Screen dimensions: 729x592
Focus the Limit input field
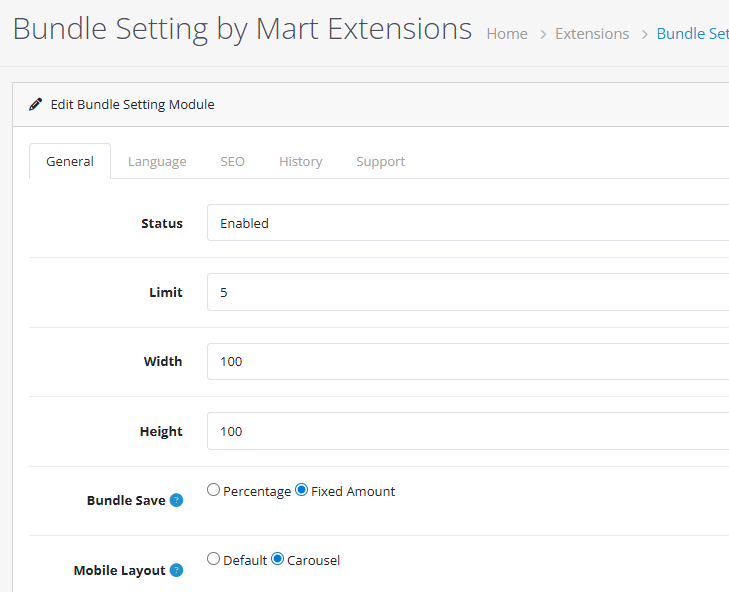click(468, 292)
